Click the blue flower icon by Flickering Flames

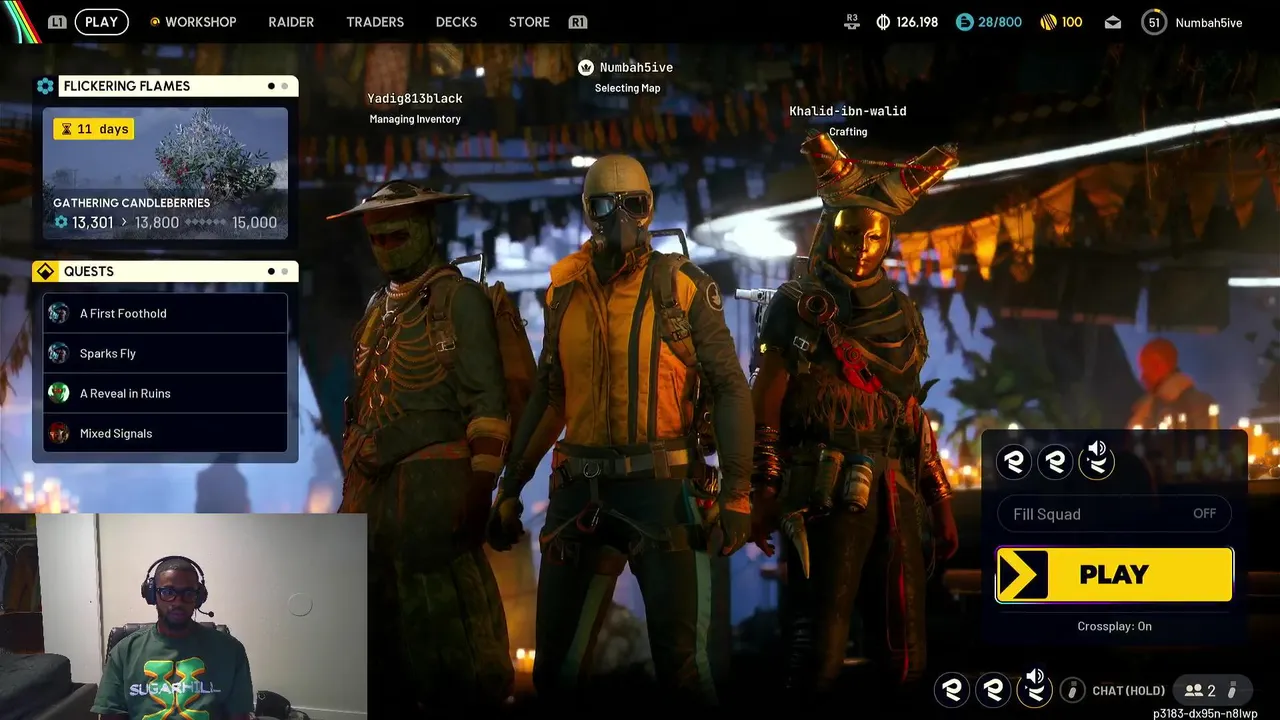pos(45,86)
